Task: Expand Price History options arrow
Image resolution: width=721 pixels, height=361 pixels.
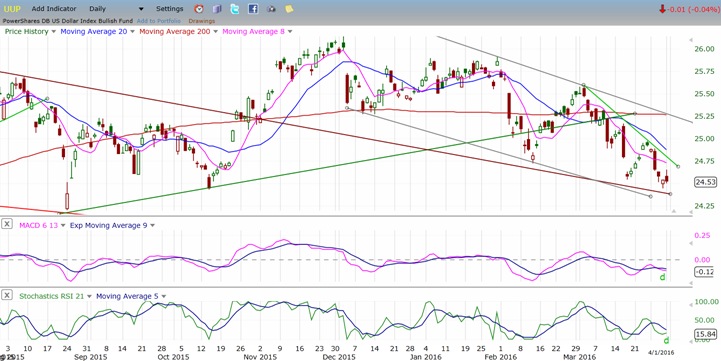Action: (x=54, y=32)
